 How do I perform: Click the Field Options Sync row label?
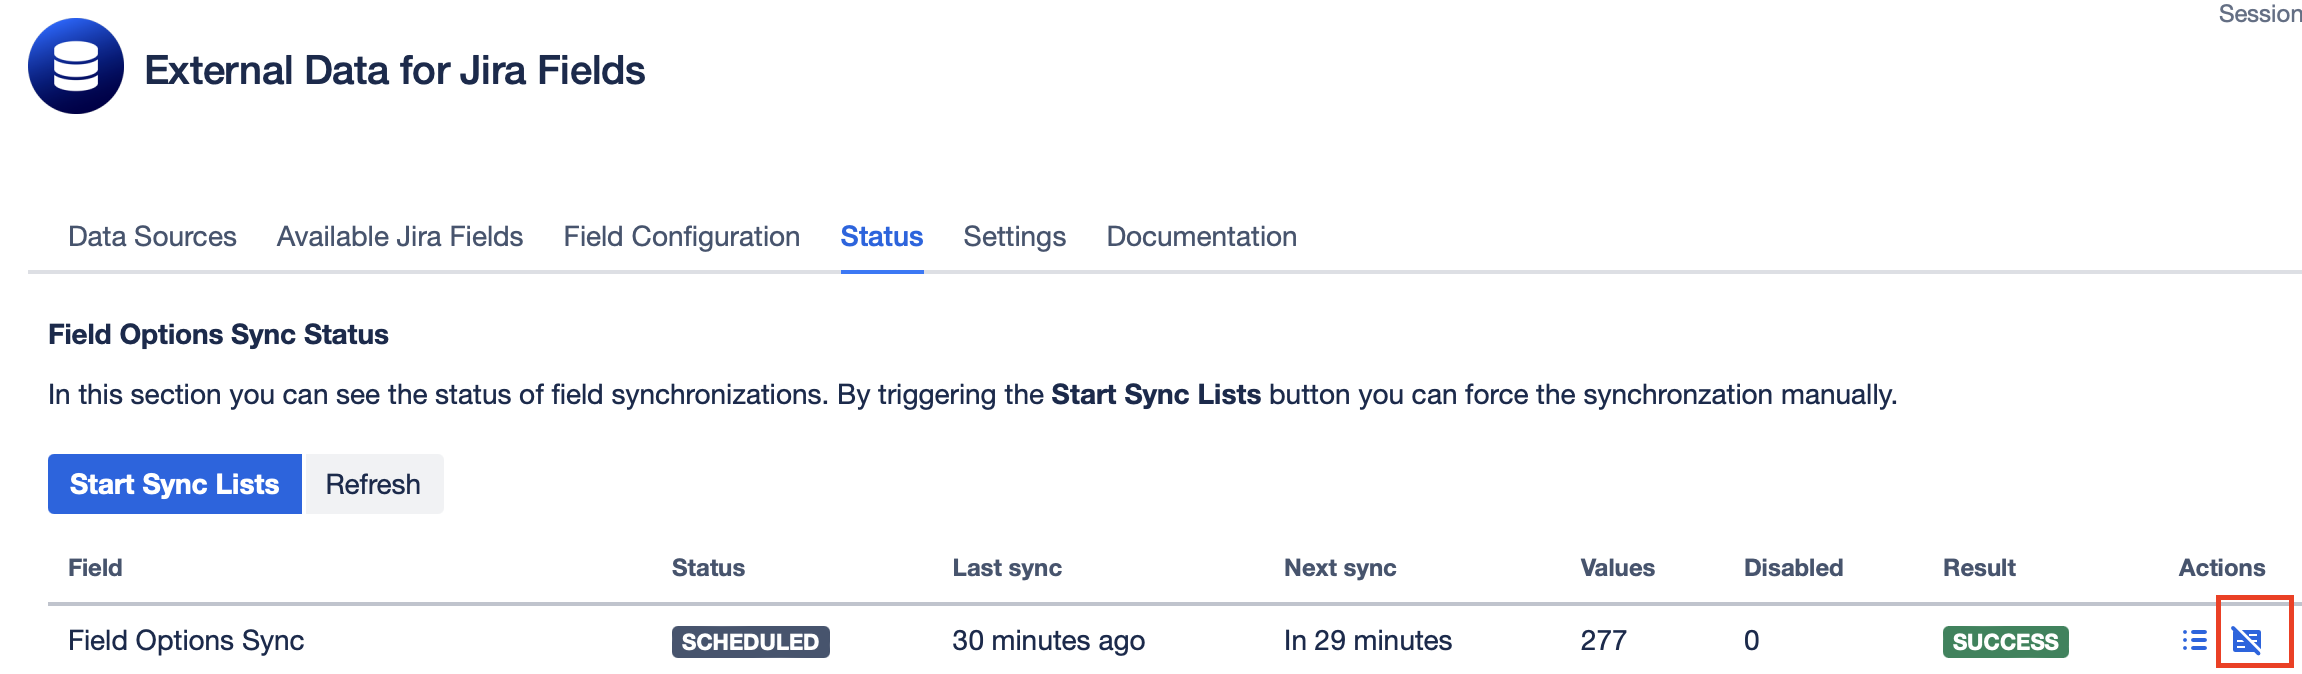pos(185,641)
